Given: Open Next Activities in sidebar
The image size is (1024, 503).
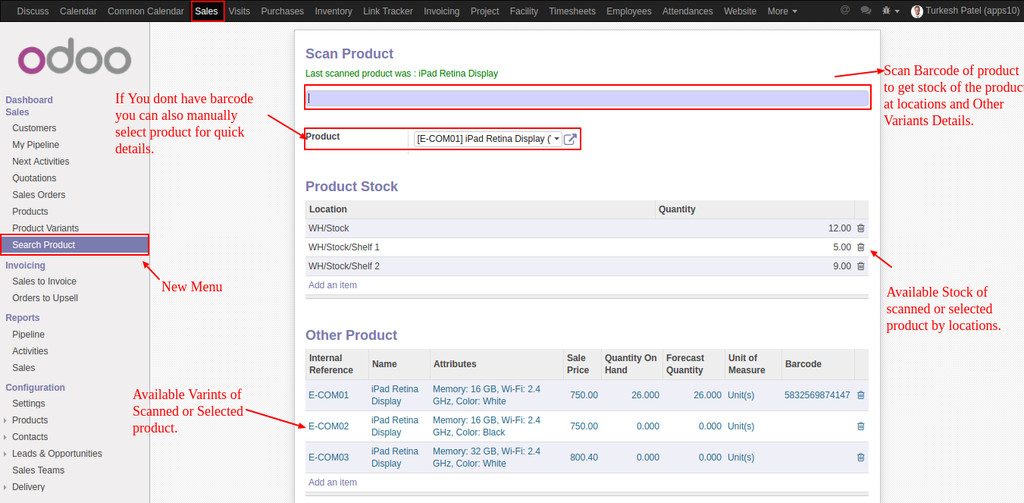Looking at the screenshot, I should click(x=40, y=161).
